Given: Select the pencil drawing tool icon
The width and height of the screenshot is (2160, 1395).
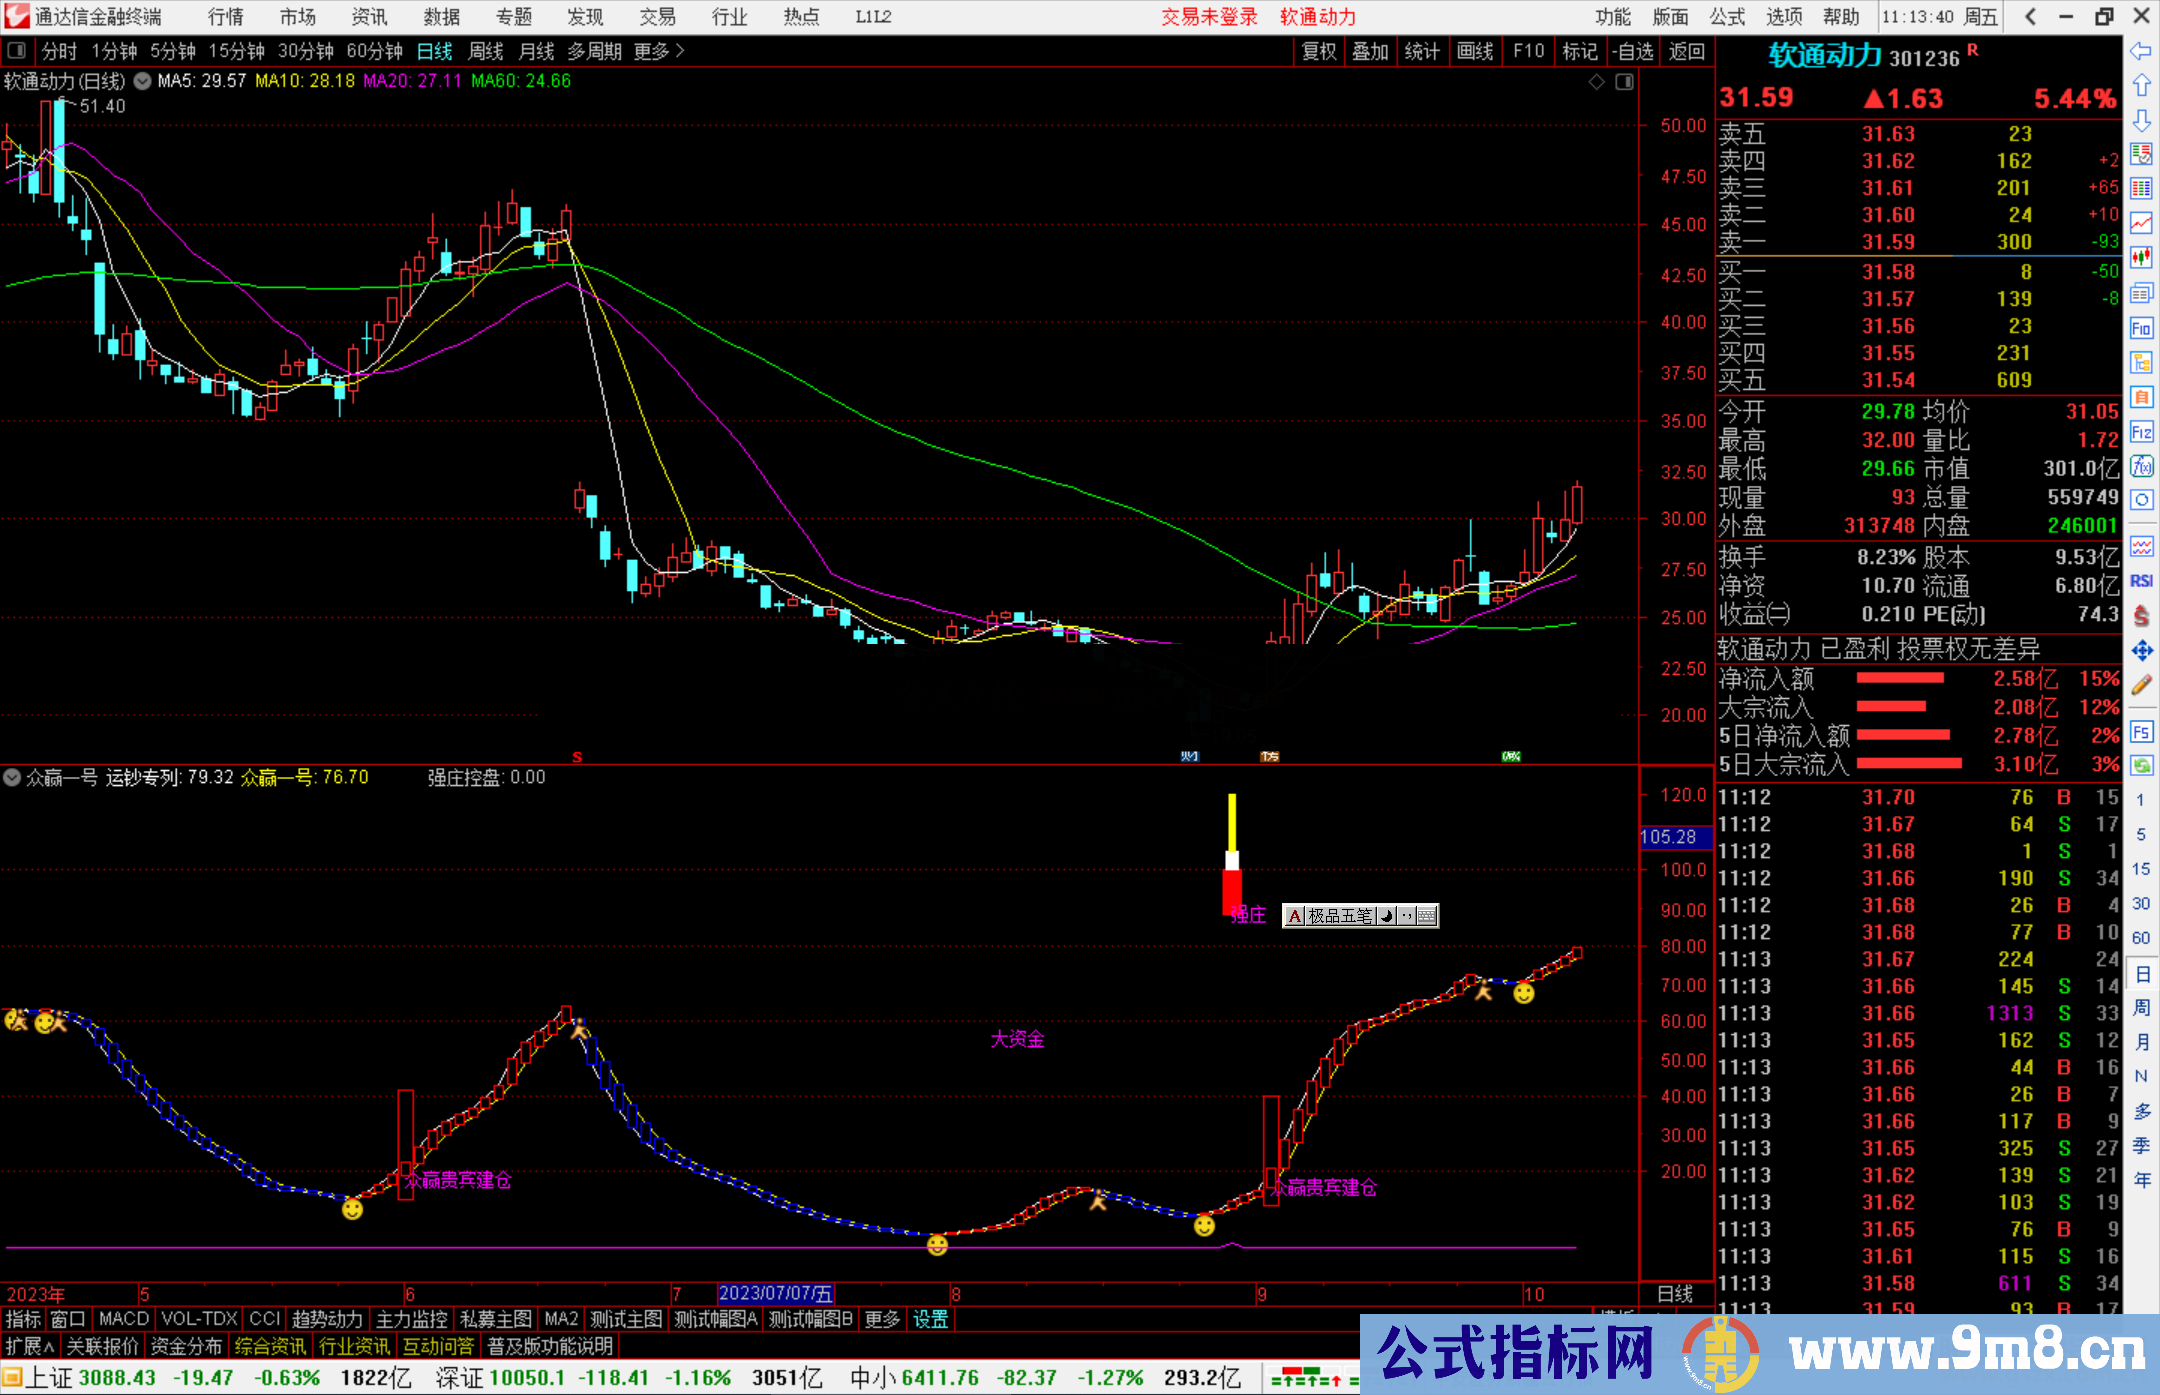Looking at the screenshot, I should (x=2141, y=685).
